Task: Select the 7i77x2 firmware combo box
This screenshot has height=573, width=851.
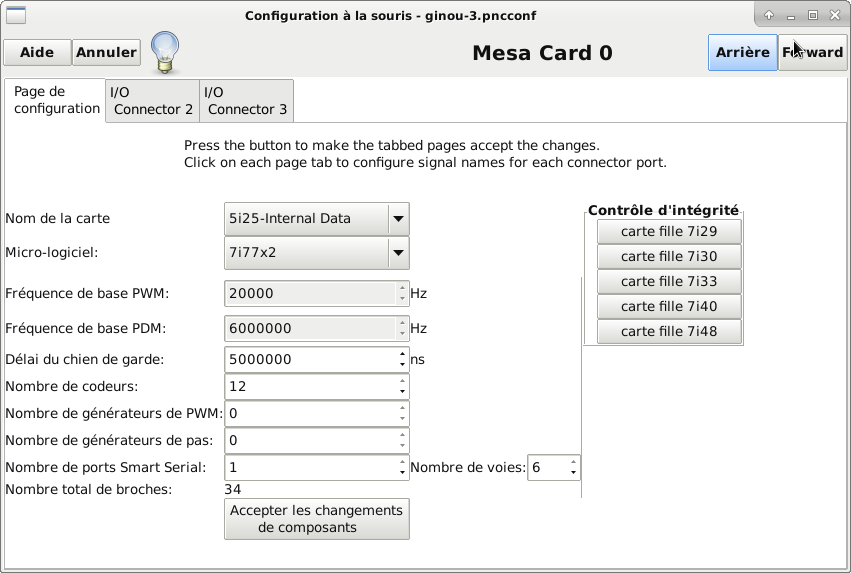Action: [x=316, y=253]
